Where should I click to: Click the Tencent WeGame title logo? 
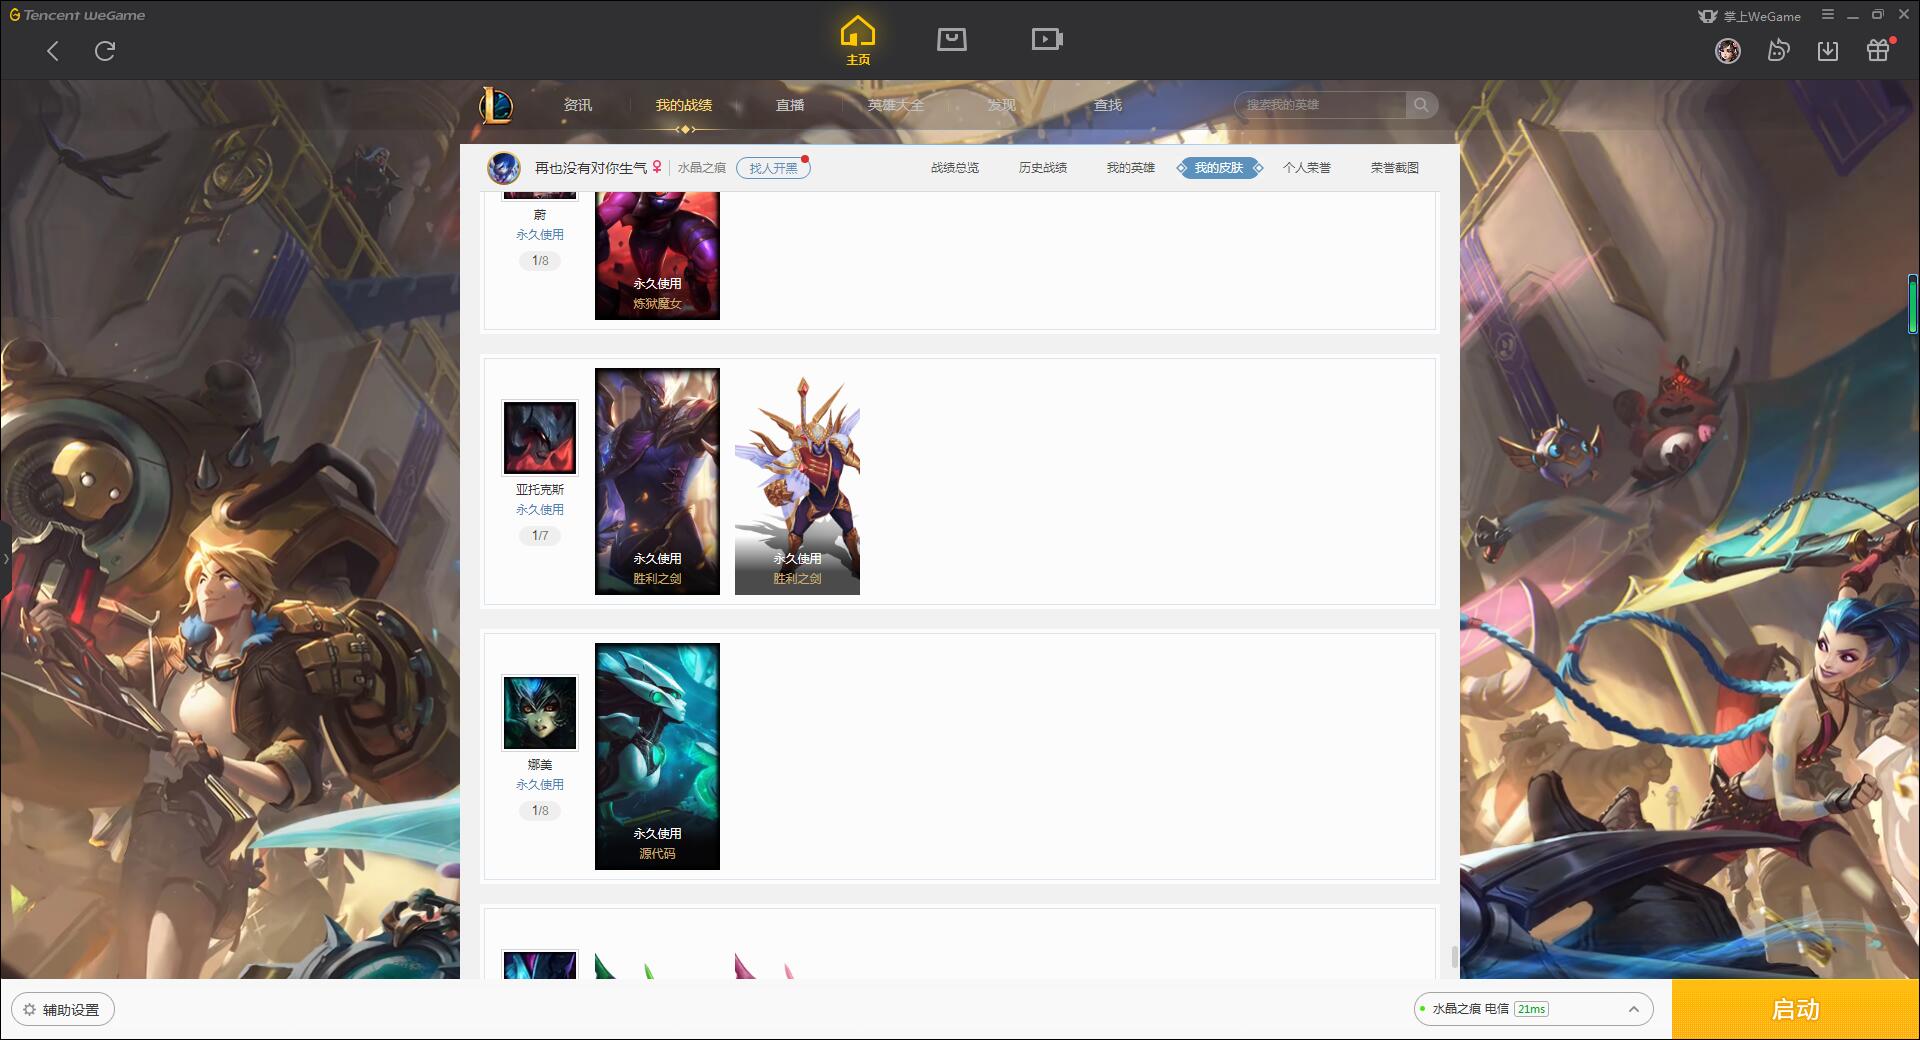pyautogui.click(x=78, y=15)
